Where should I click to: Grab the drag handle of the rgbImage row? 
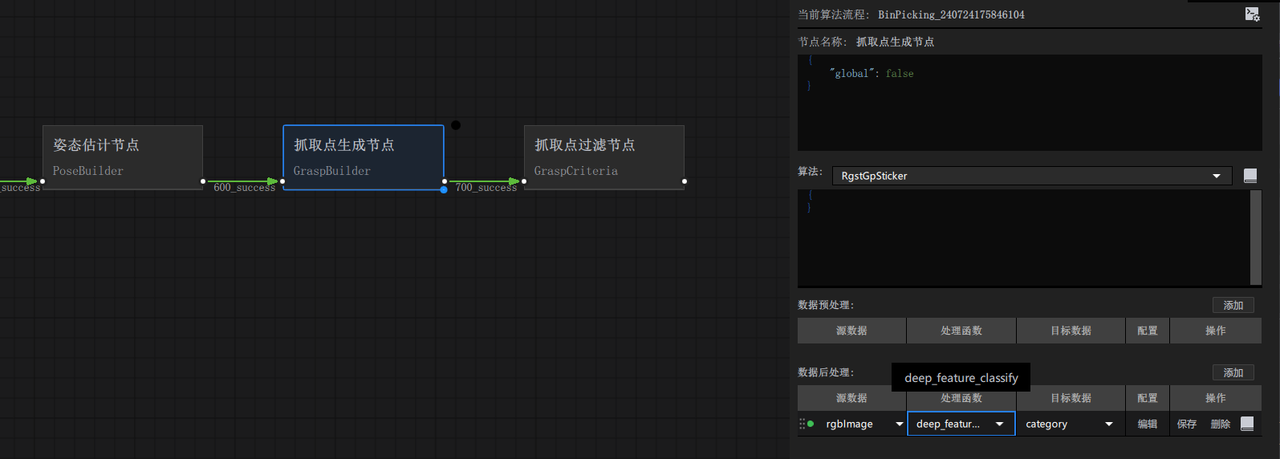[801, 424]
